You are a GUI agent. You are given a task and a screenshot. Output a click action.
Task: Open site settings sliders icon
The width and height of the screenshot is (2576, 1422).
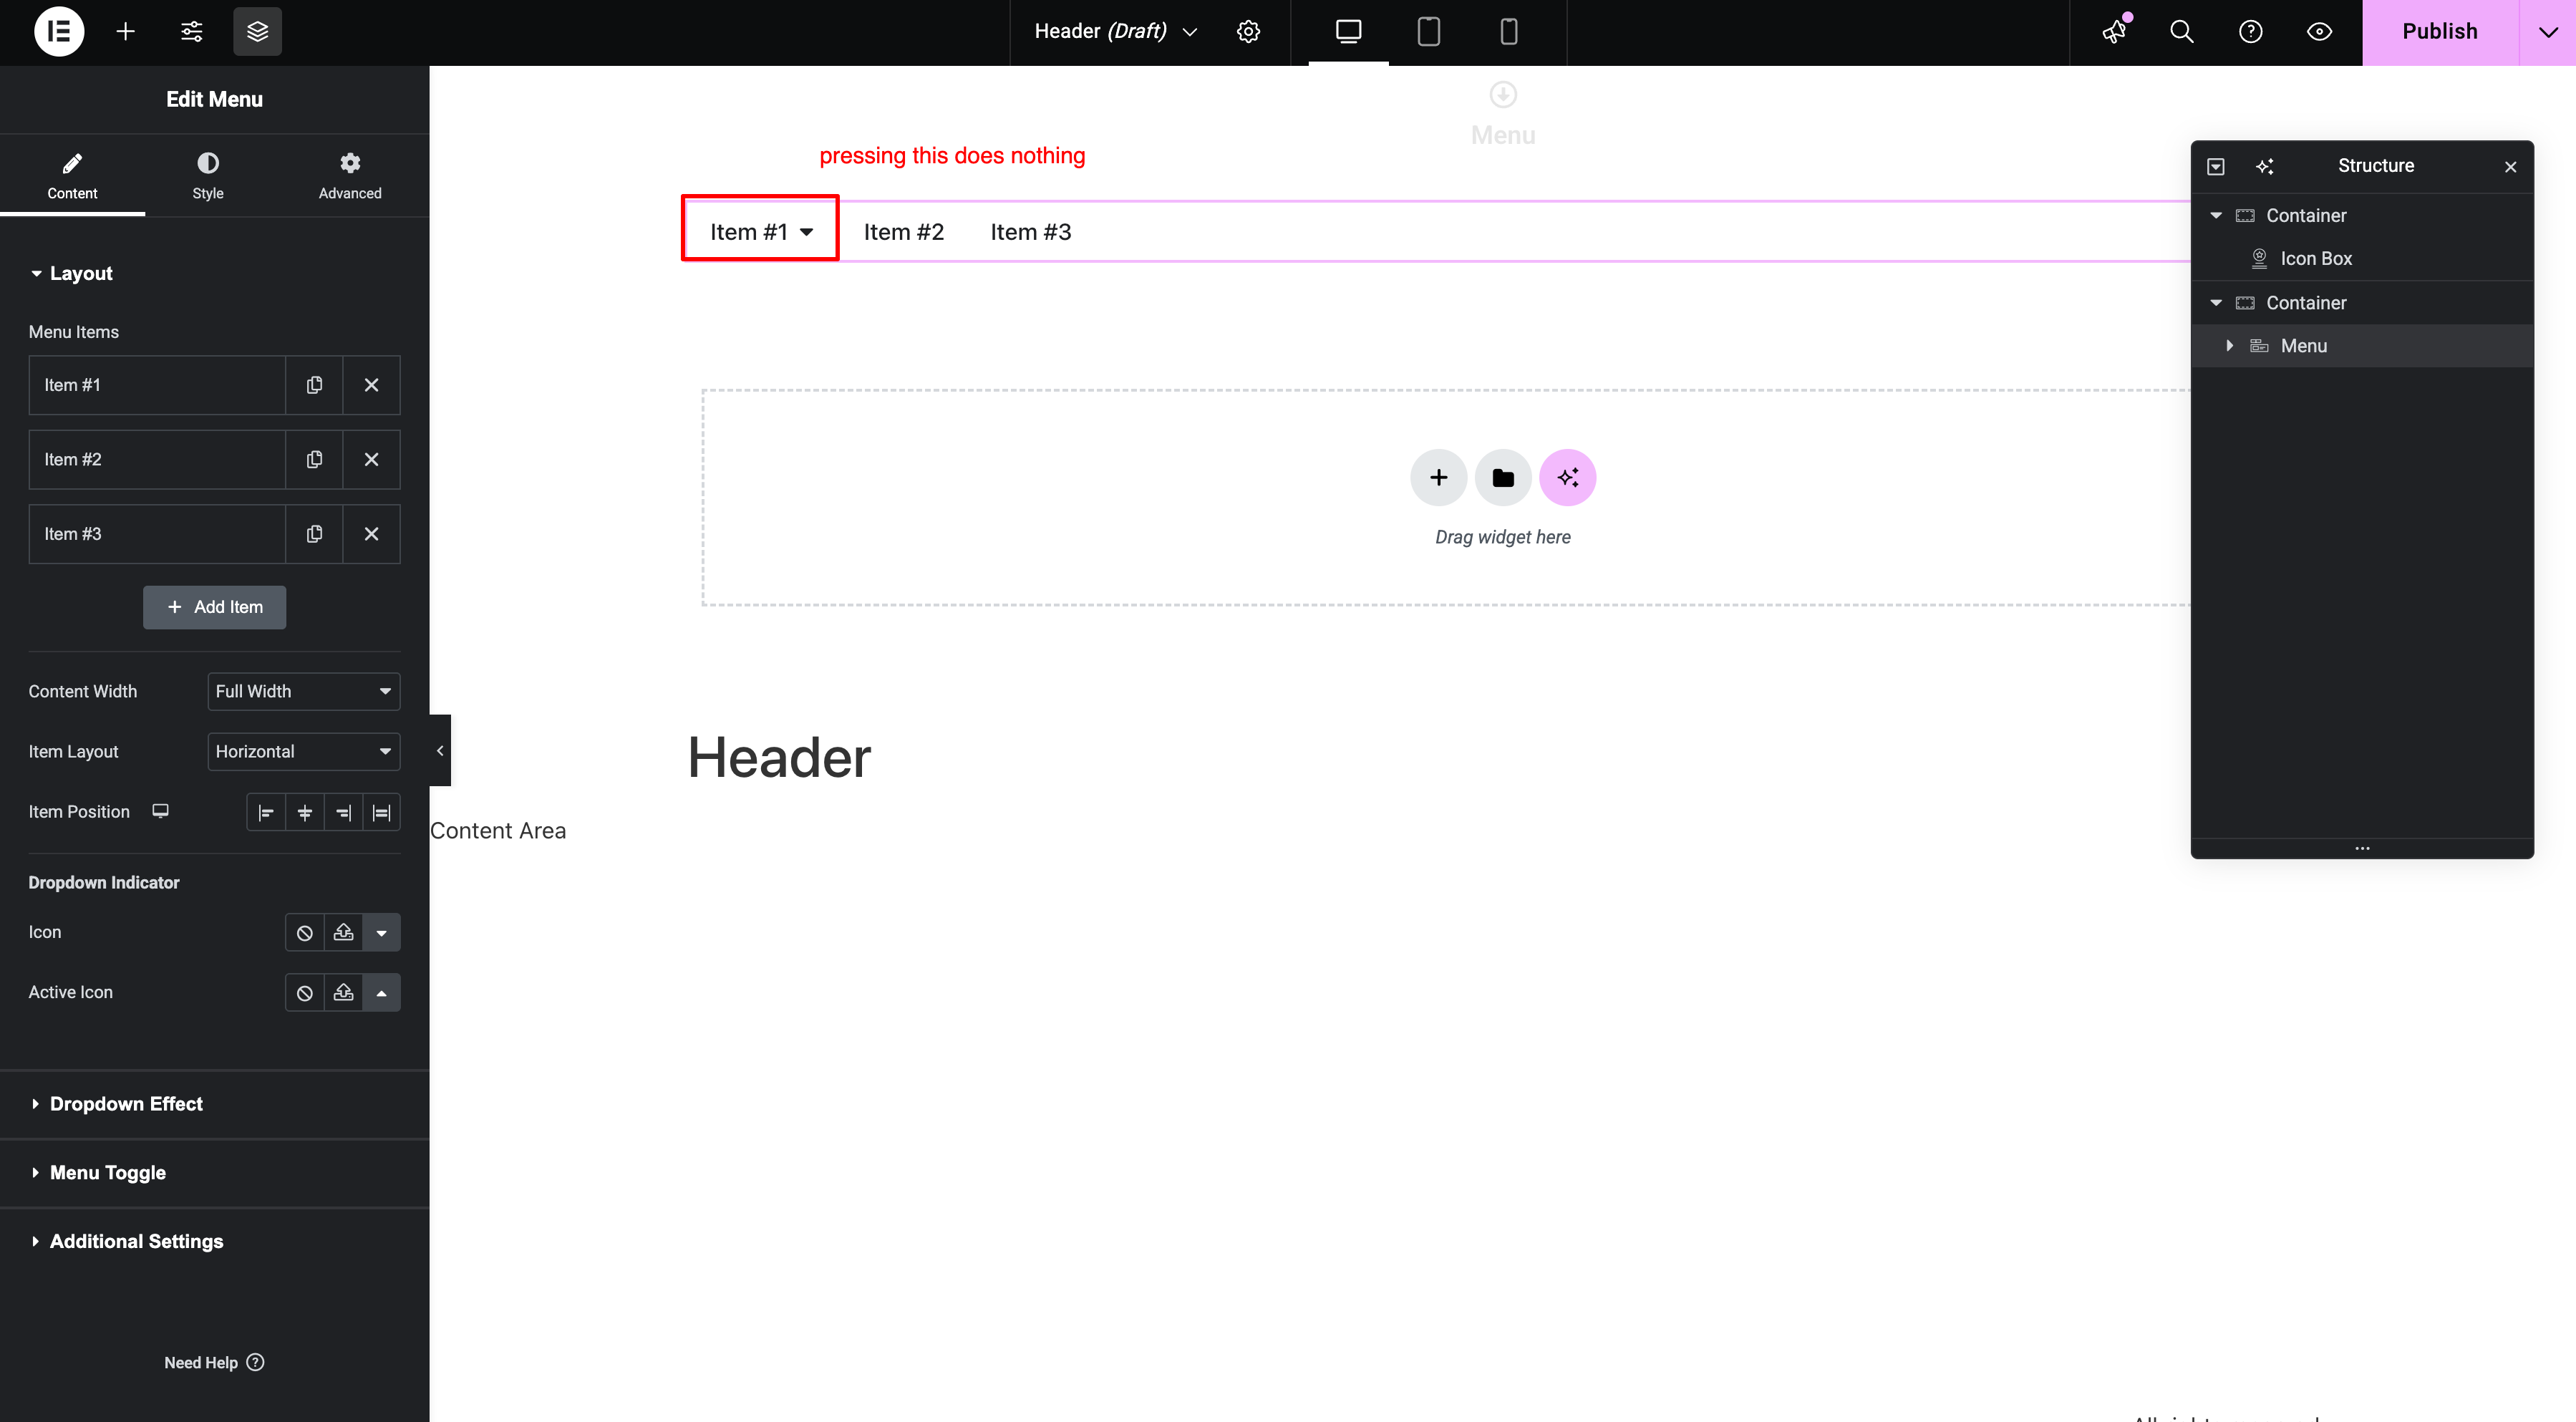click(x=191, y=31)
